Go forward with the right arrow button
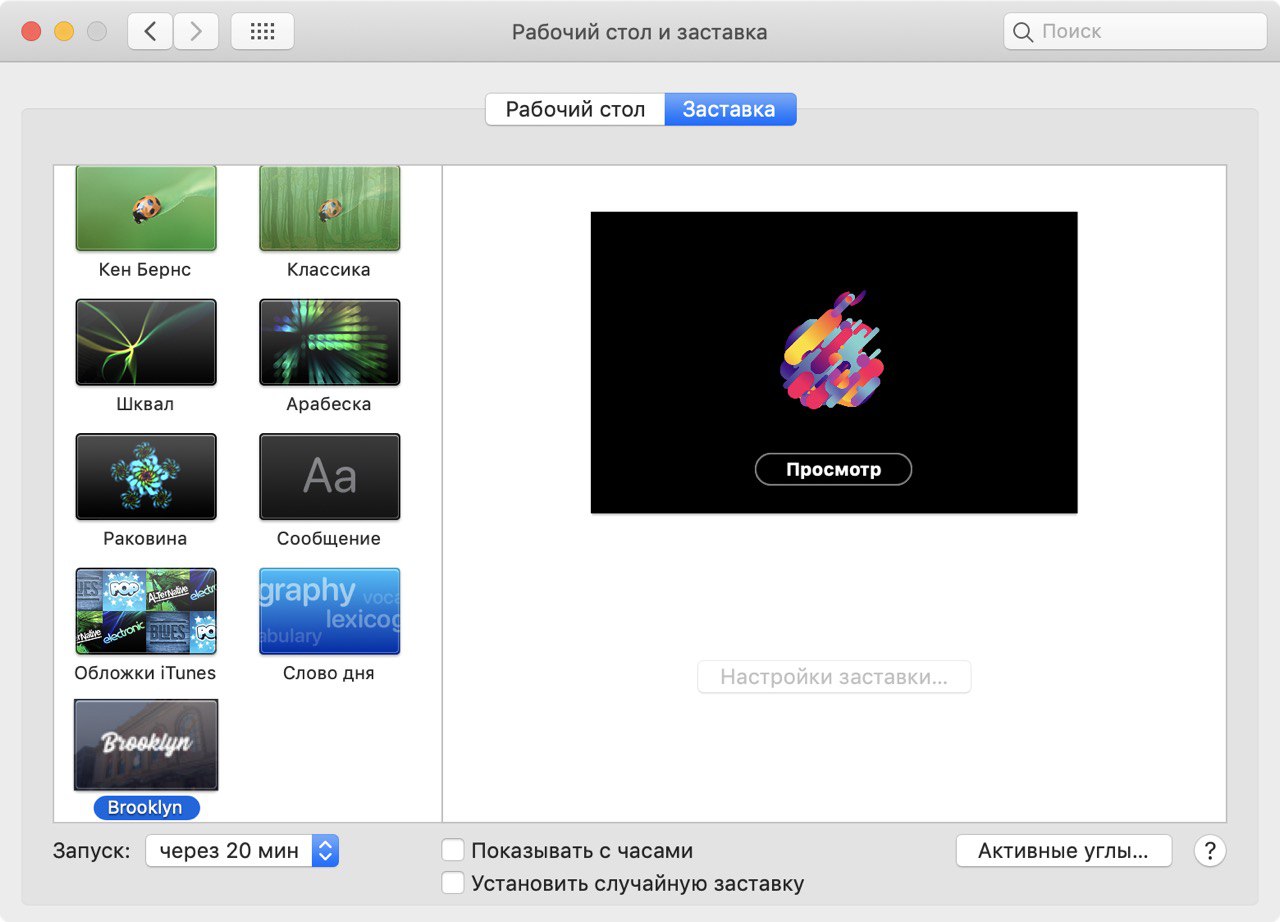The width and height of the screenshot is (1280, 922). (x=196, y=32)
